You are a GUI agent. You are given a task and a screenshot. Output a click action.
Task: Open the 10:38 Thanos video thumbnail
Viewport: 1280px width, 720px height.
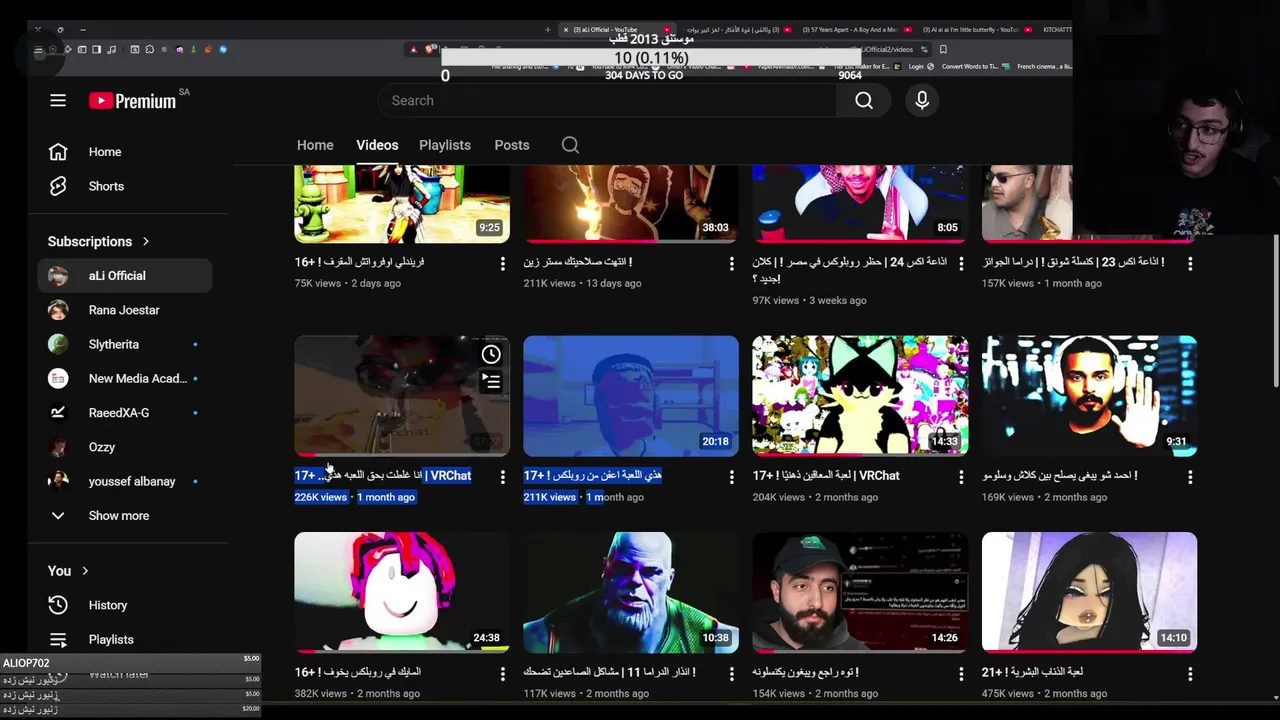pos(631,592)
